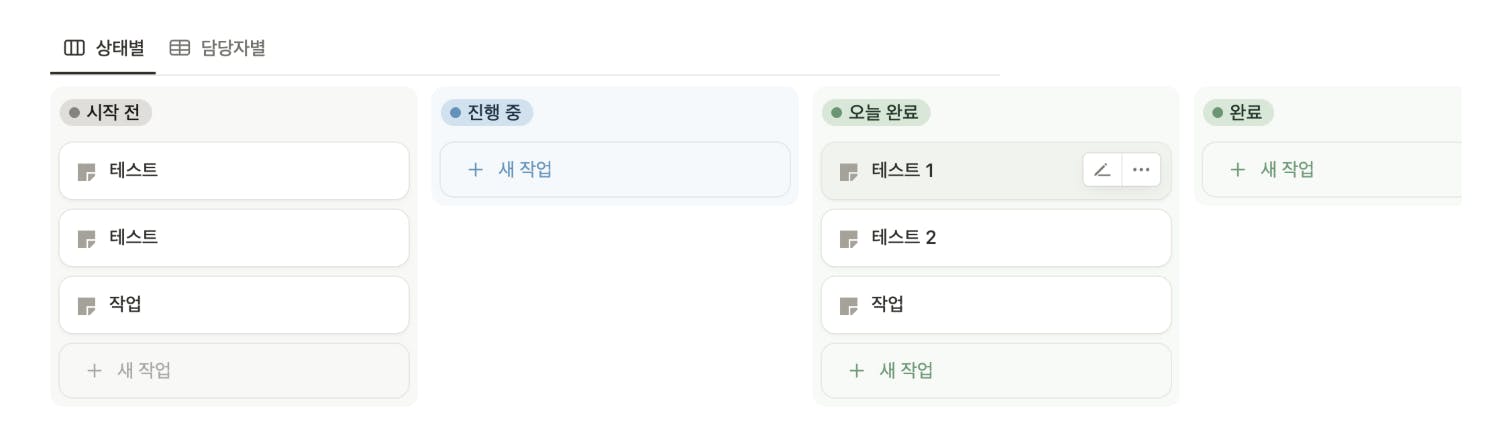Click the board icon beside 상태별 tab
Screen dimensions: 1512x444
pos(74,48)
